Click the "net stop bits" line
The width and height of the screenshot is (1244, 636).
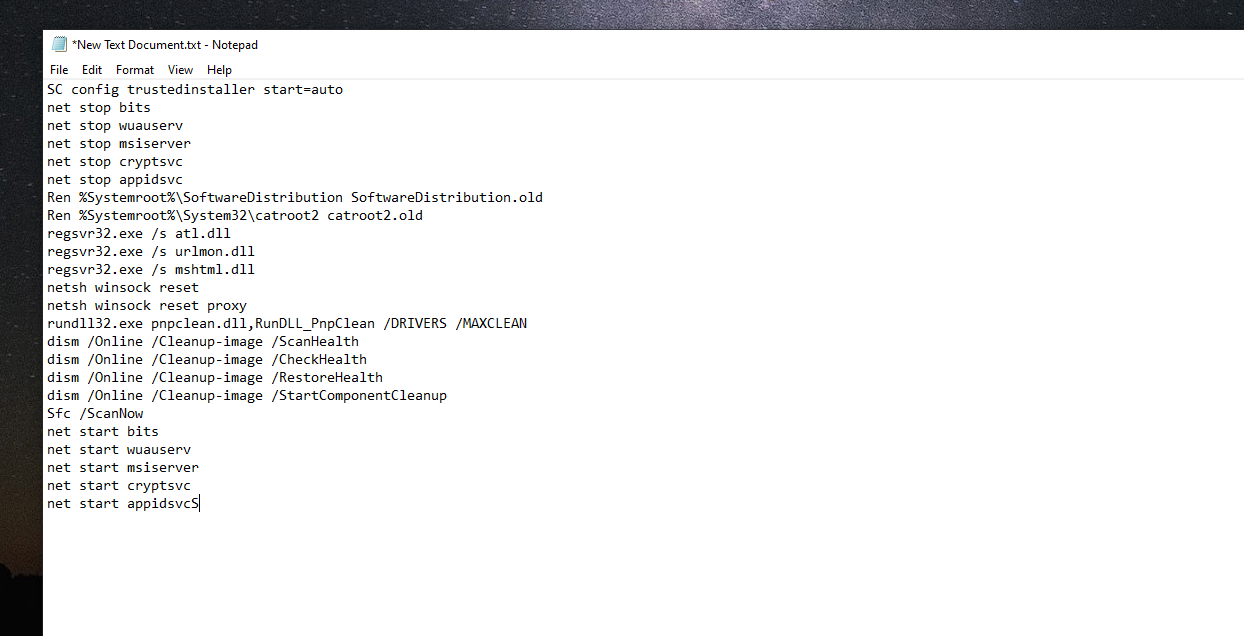[x=98, y=108]
